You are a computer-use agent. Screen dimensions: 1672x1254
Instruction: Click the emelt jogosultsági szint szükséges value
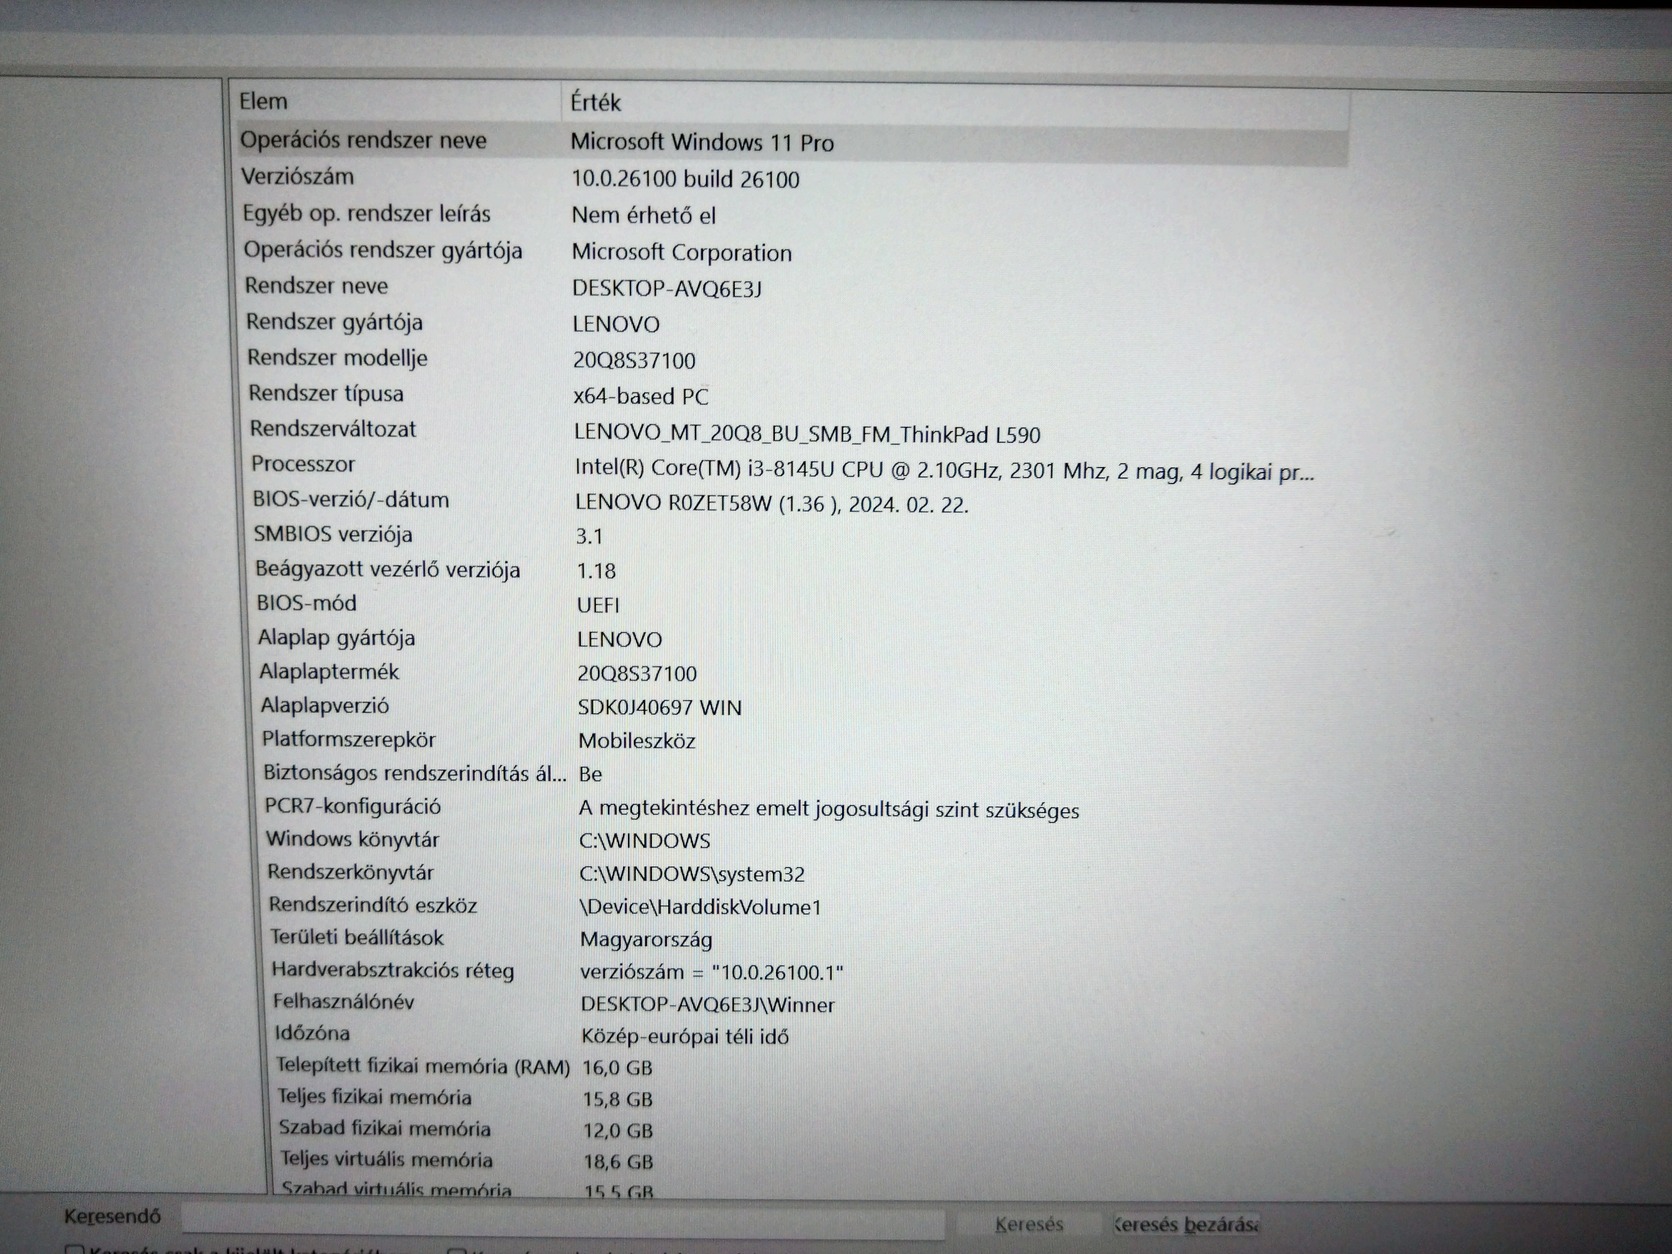[x=829, y=809]
